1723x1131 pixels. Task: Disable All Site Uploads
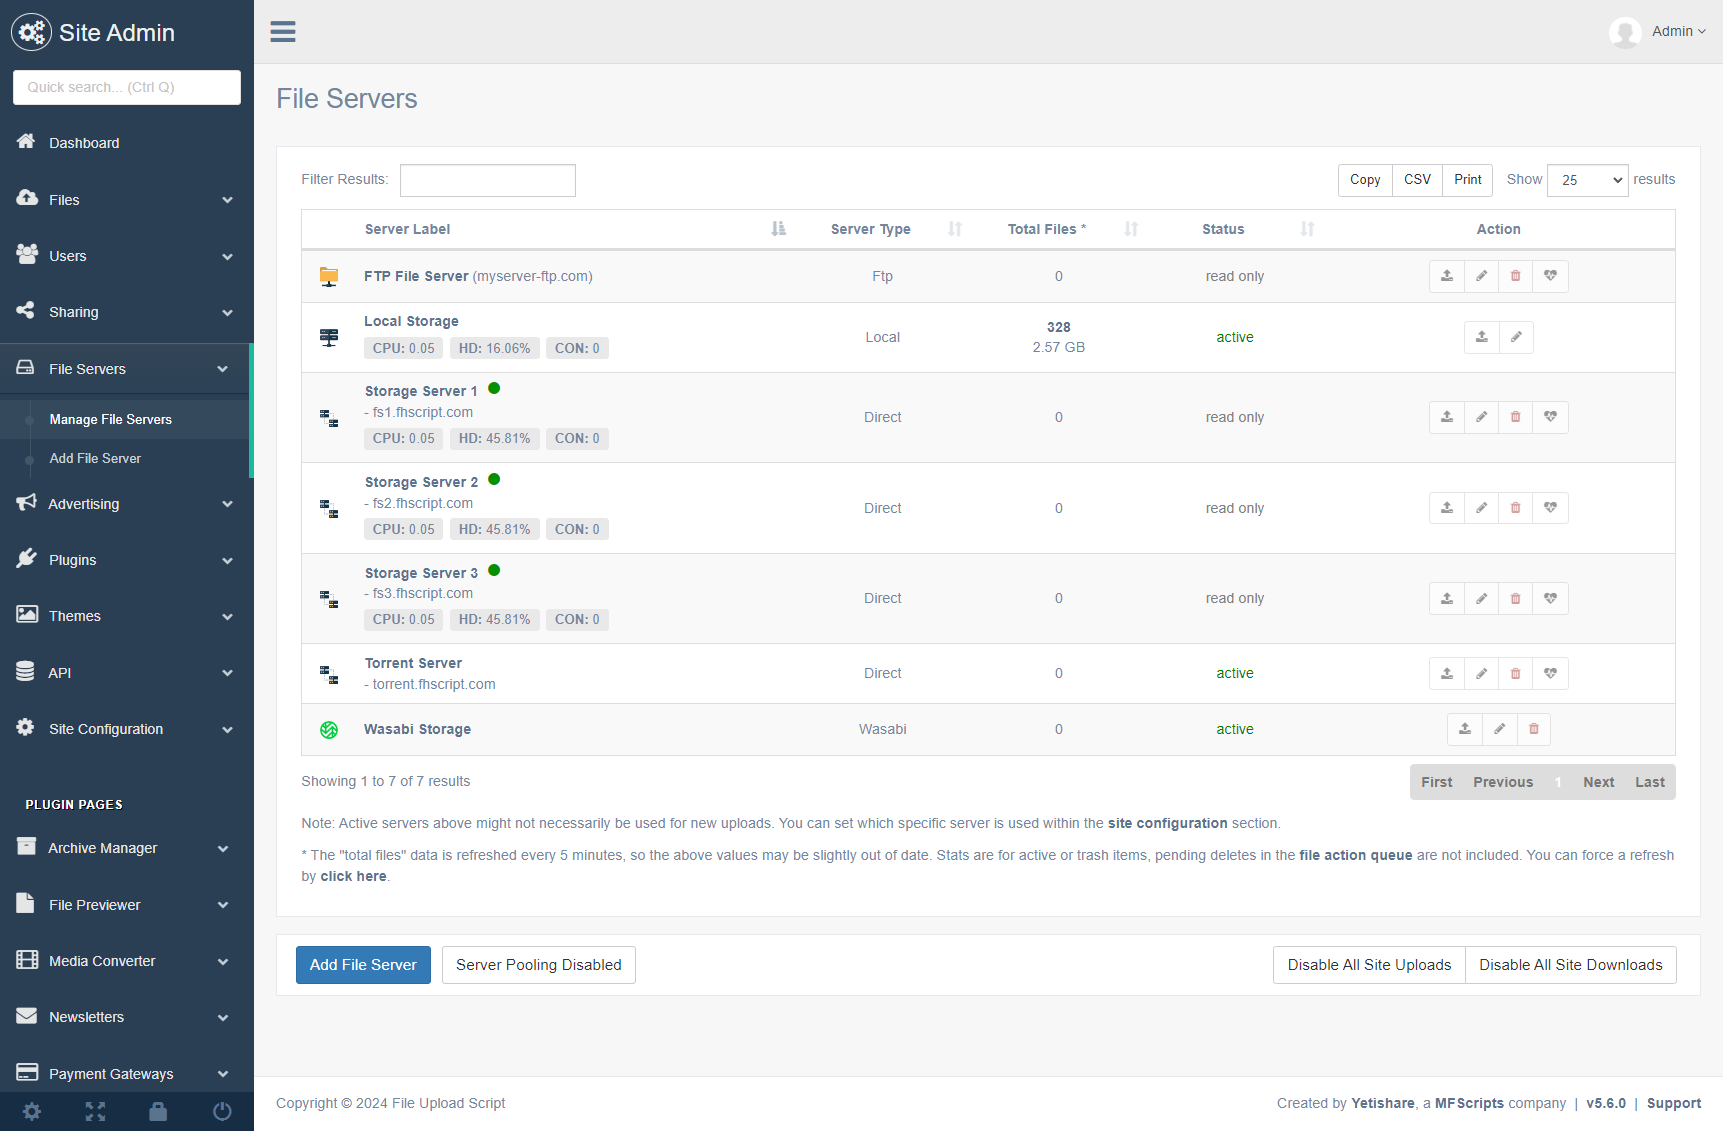pyautogui.click(x=1368, y=964)
